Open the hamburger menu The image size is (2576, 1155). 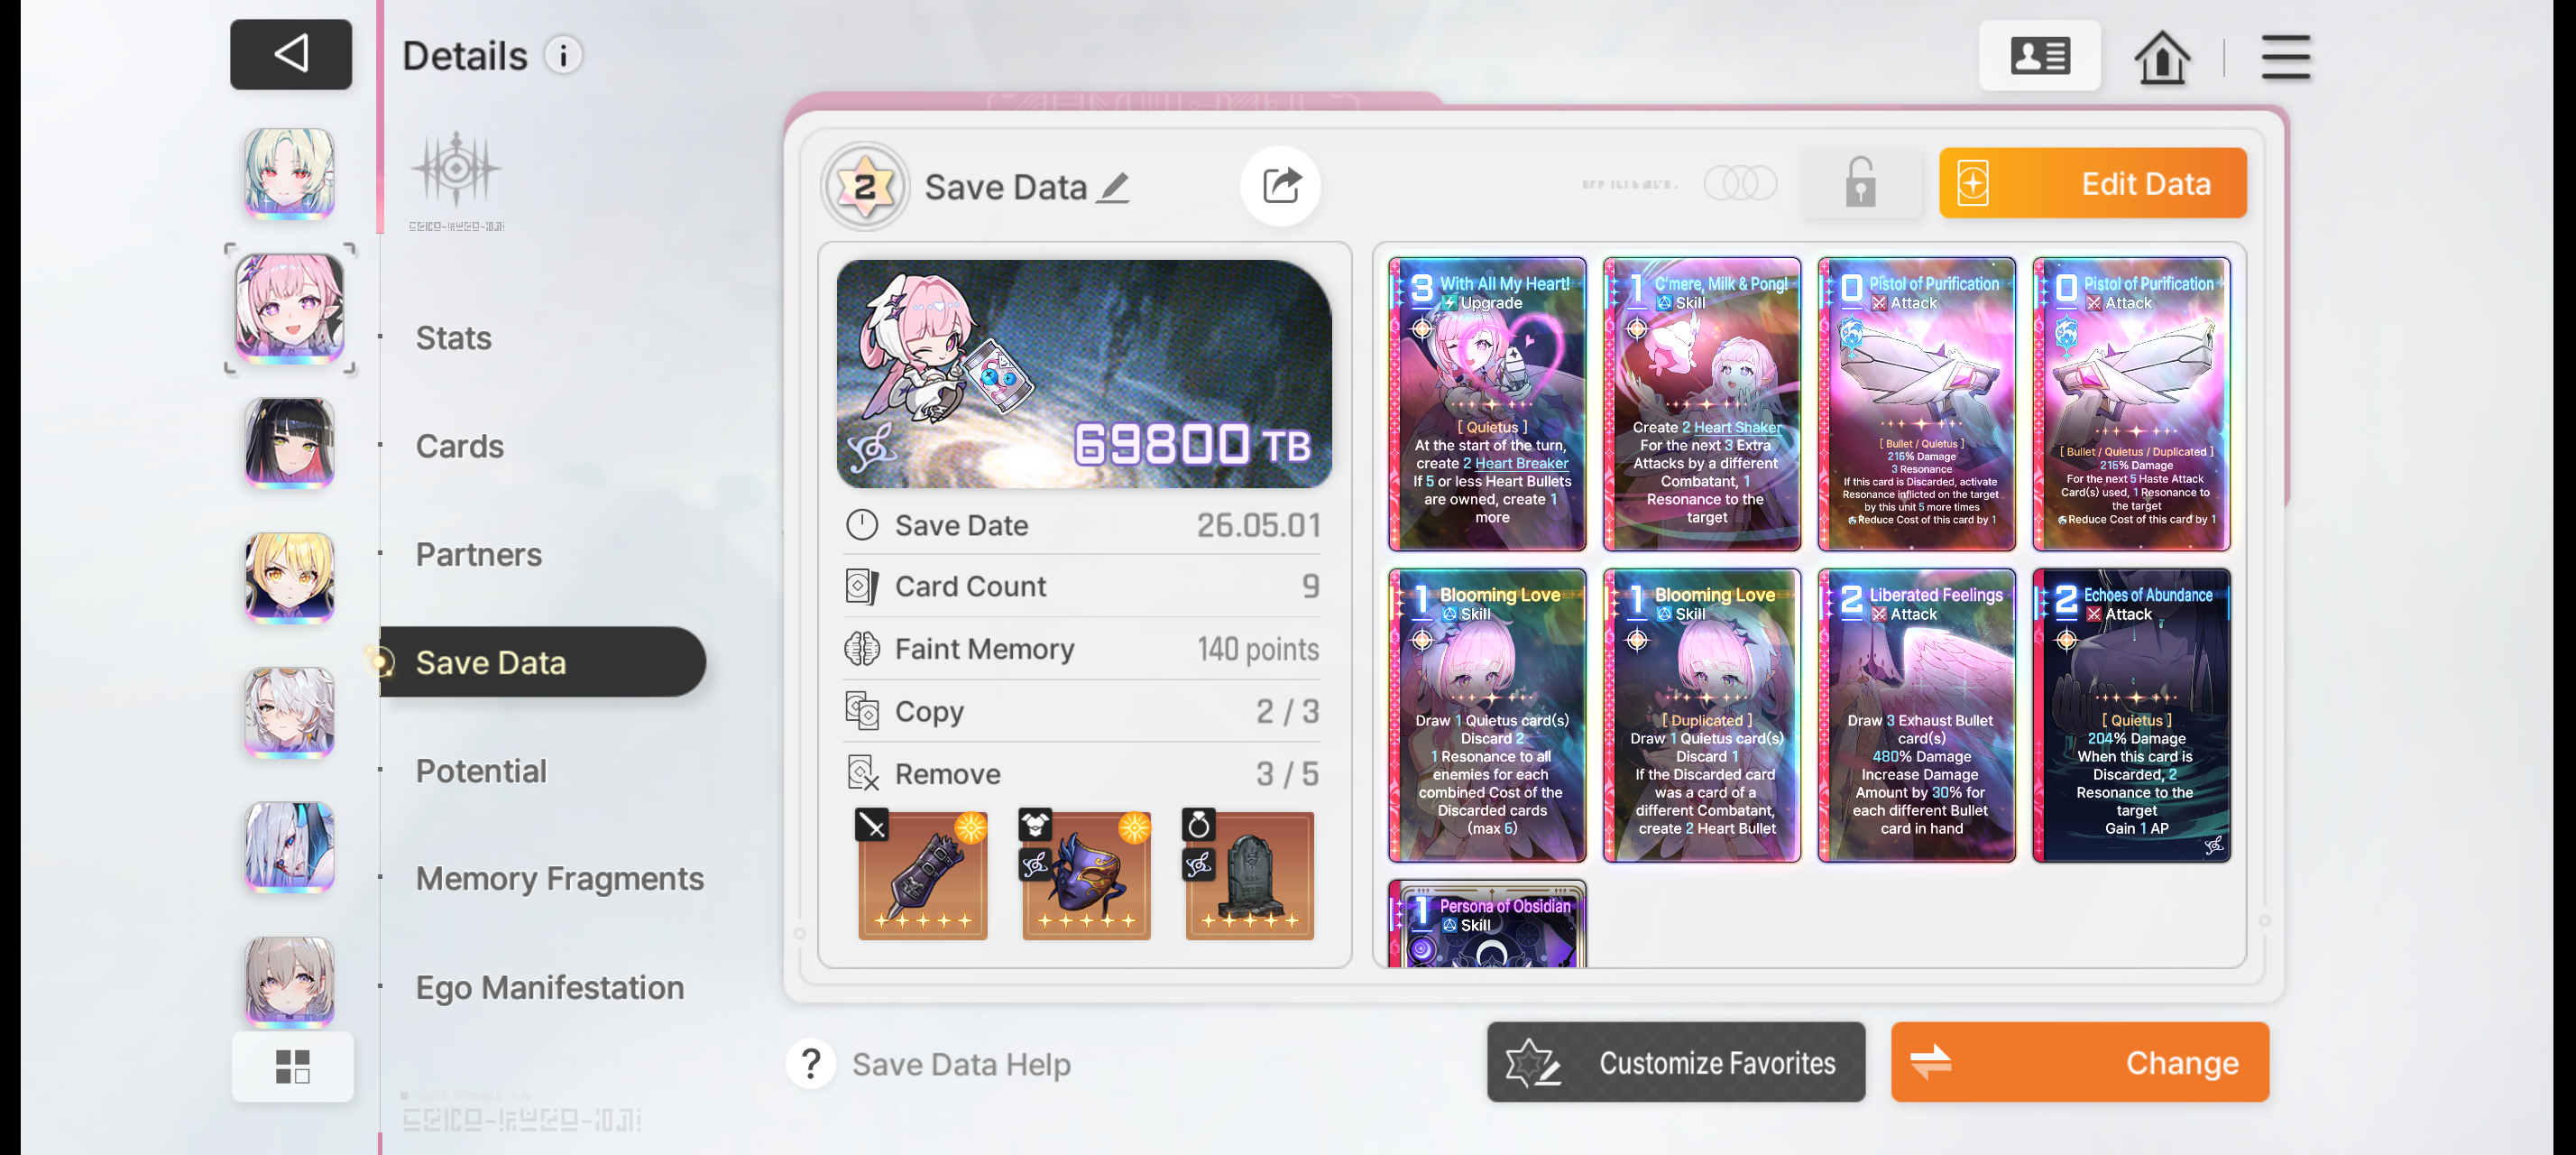[x=2286, y=57]
